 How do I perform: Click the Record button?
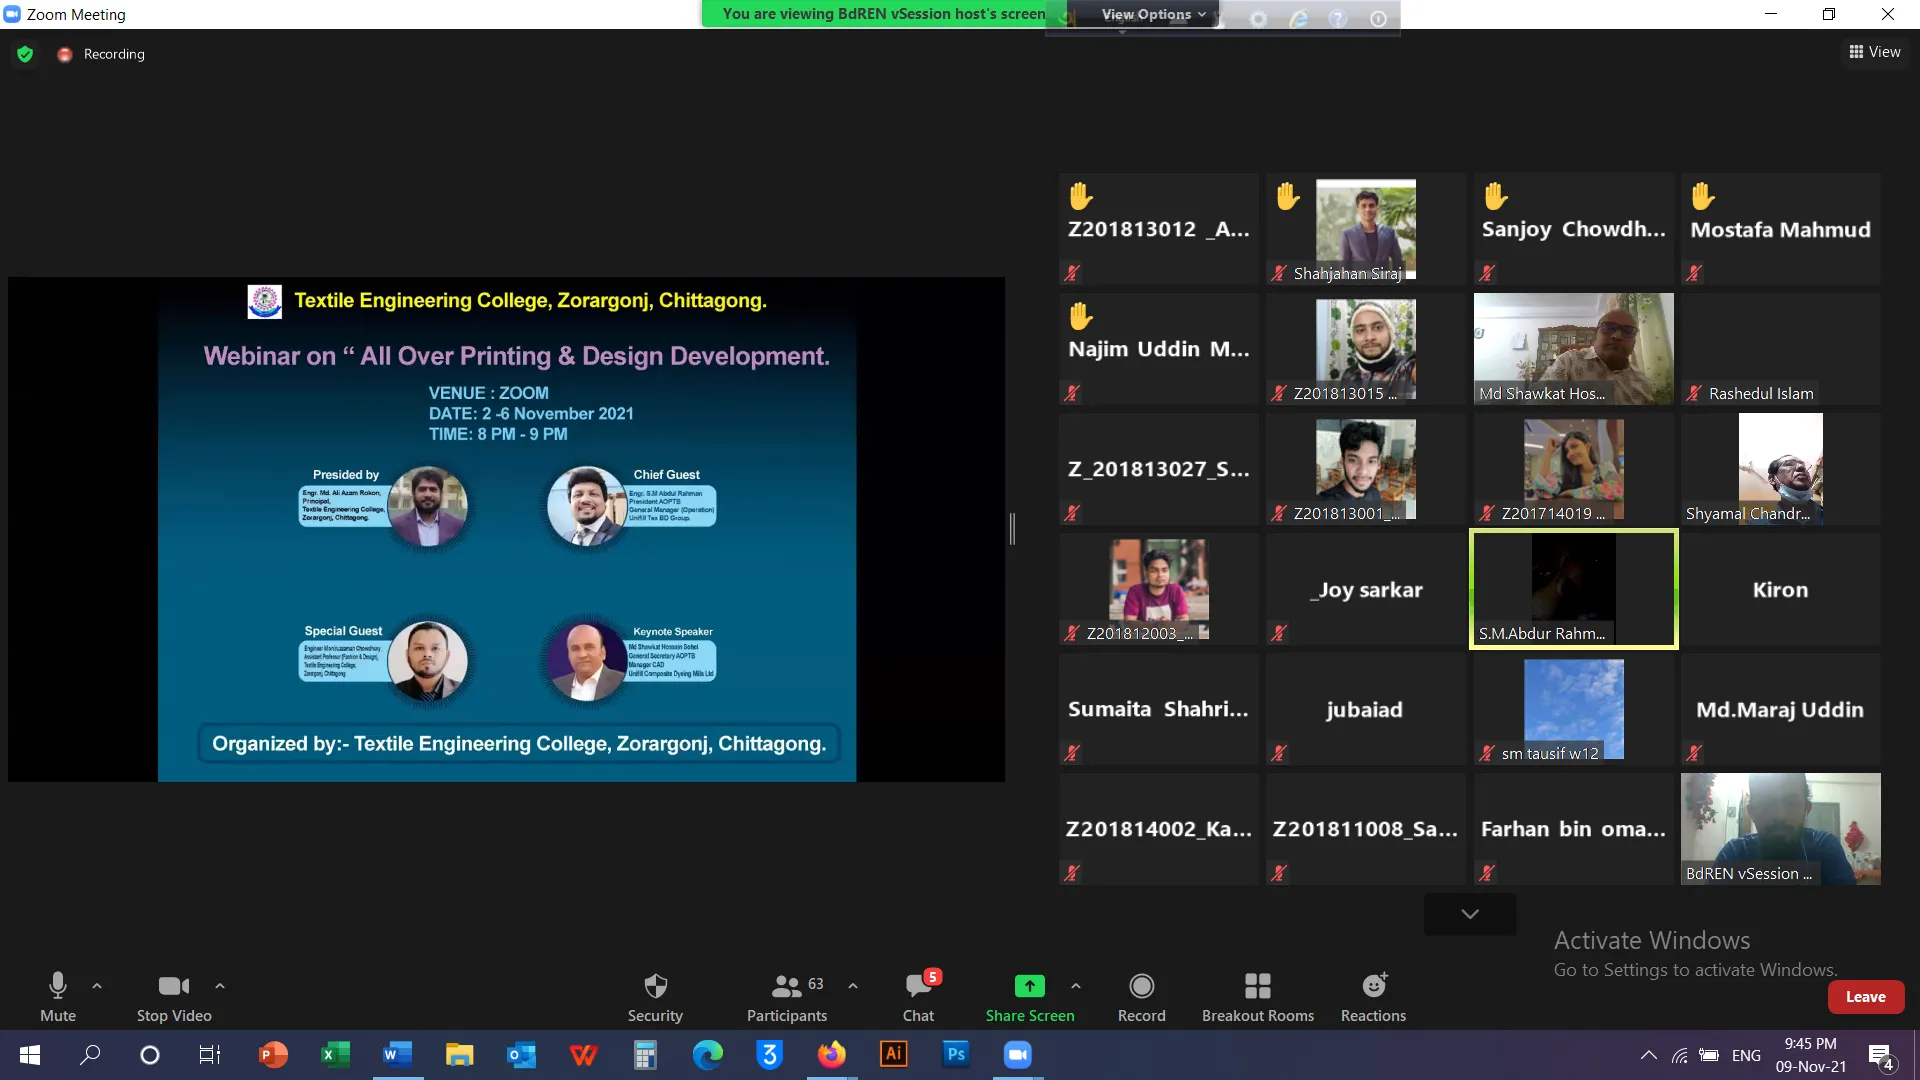1141,996
